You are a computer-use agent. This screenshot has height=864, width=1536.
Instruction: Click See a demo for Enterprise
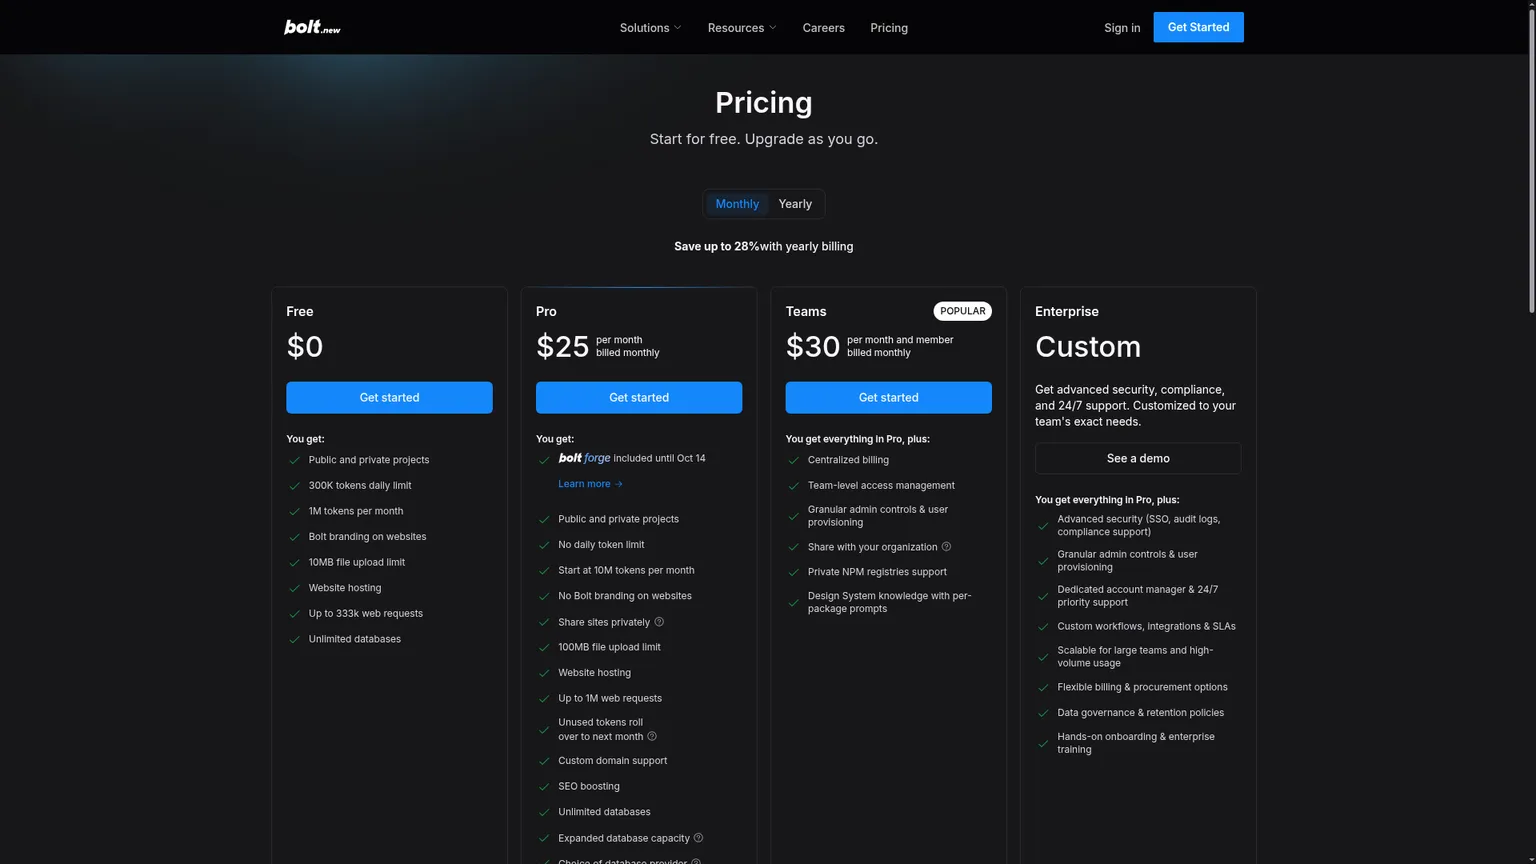pos(1138,458)
